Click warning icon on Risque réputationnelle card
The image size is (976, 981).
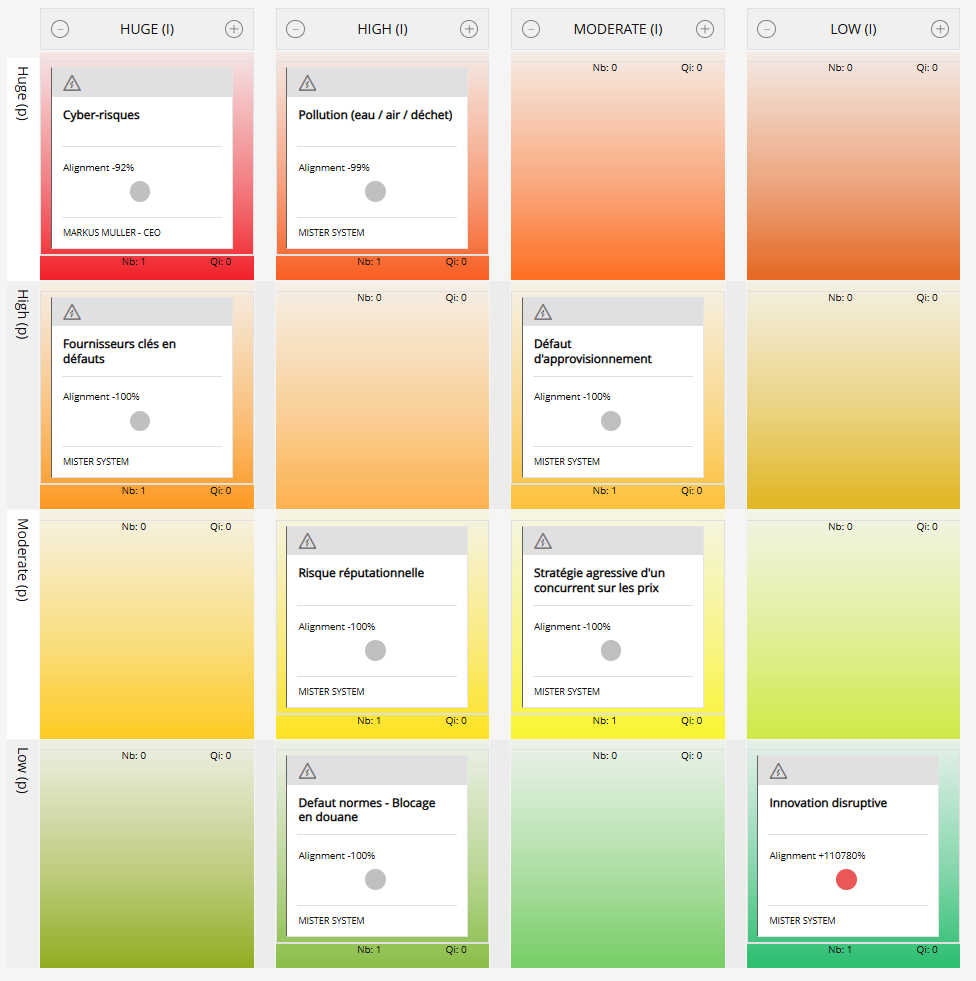click(x=308, y=542)
